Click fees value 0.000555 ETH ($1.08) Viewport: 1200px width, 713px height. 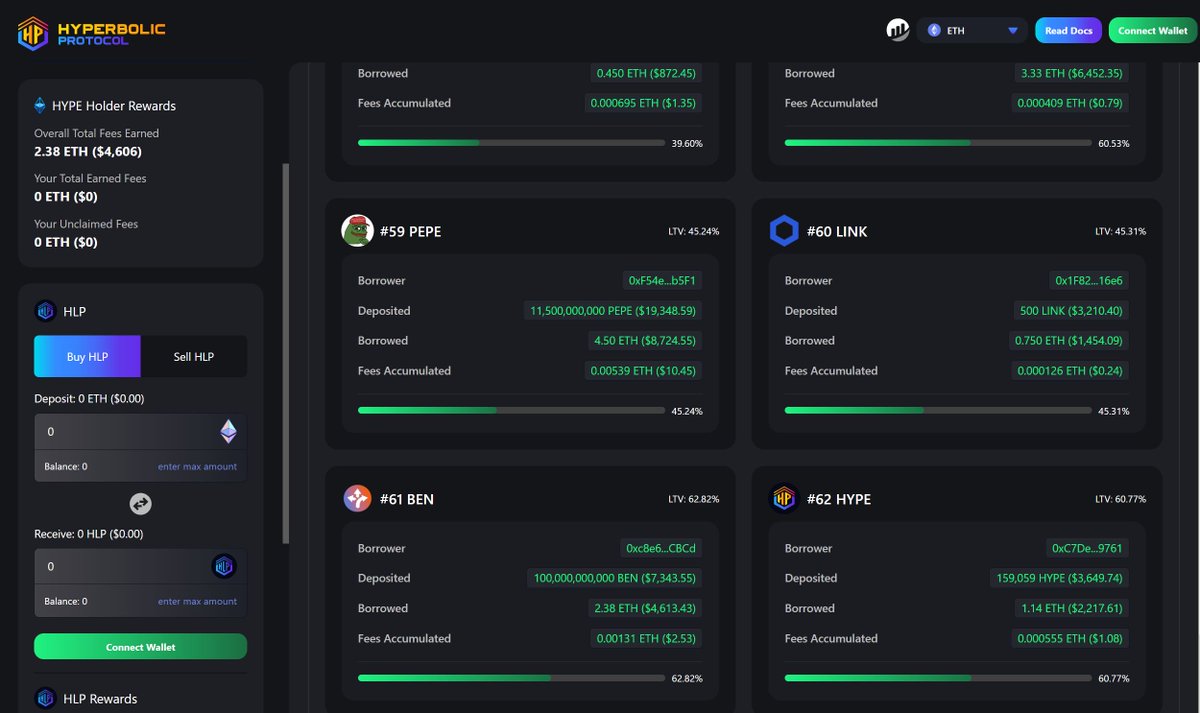click(1070, 638)
